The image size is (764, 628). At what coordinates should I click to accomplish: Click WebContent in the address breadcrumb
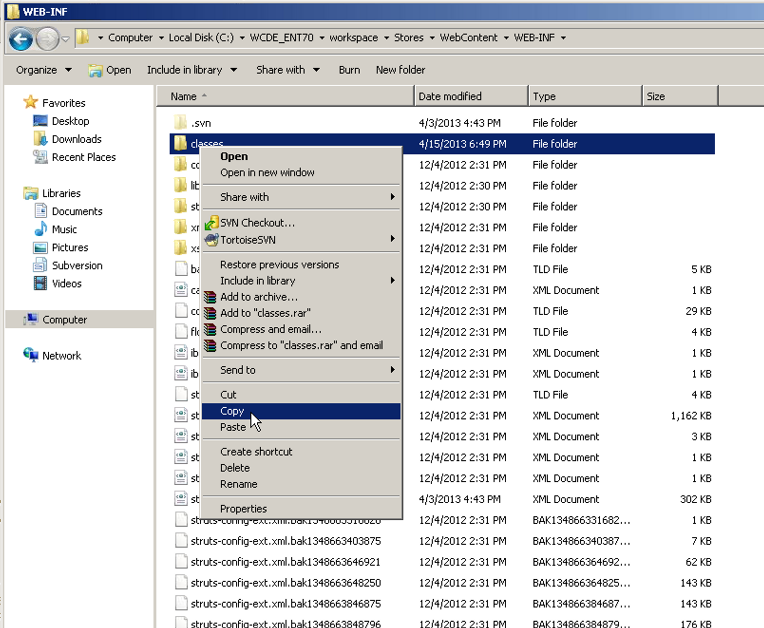(469, 38)
